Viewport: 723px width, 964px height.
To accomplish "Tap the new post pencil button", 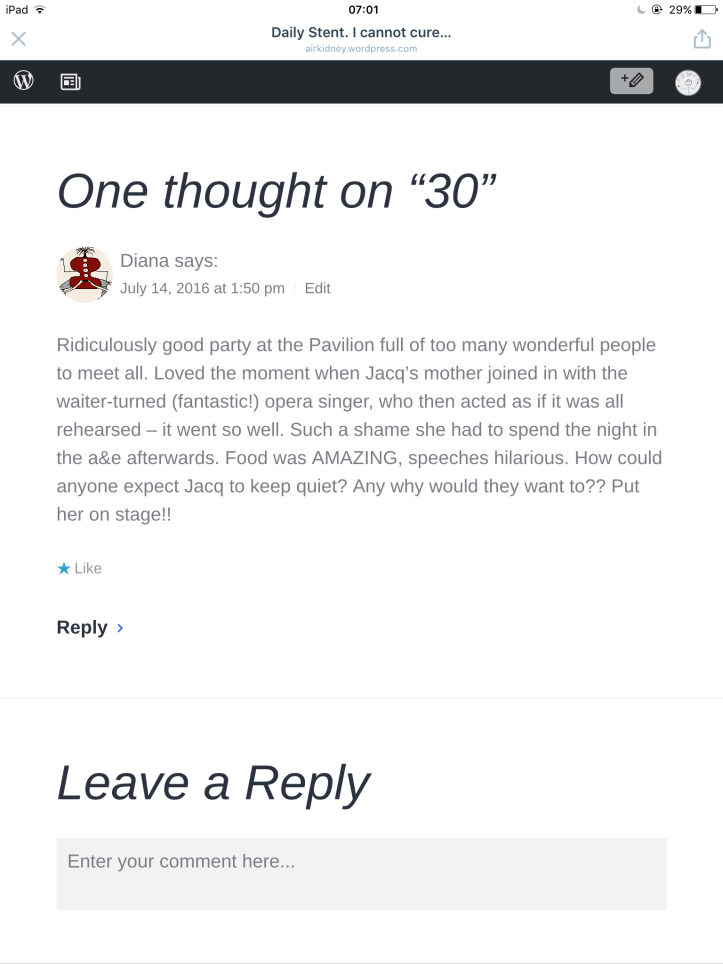I will click(631, 82).
